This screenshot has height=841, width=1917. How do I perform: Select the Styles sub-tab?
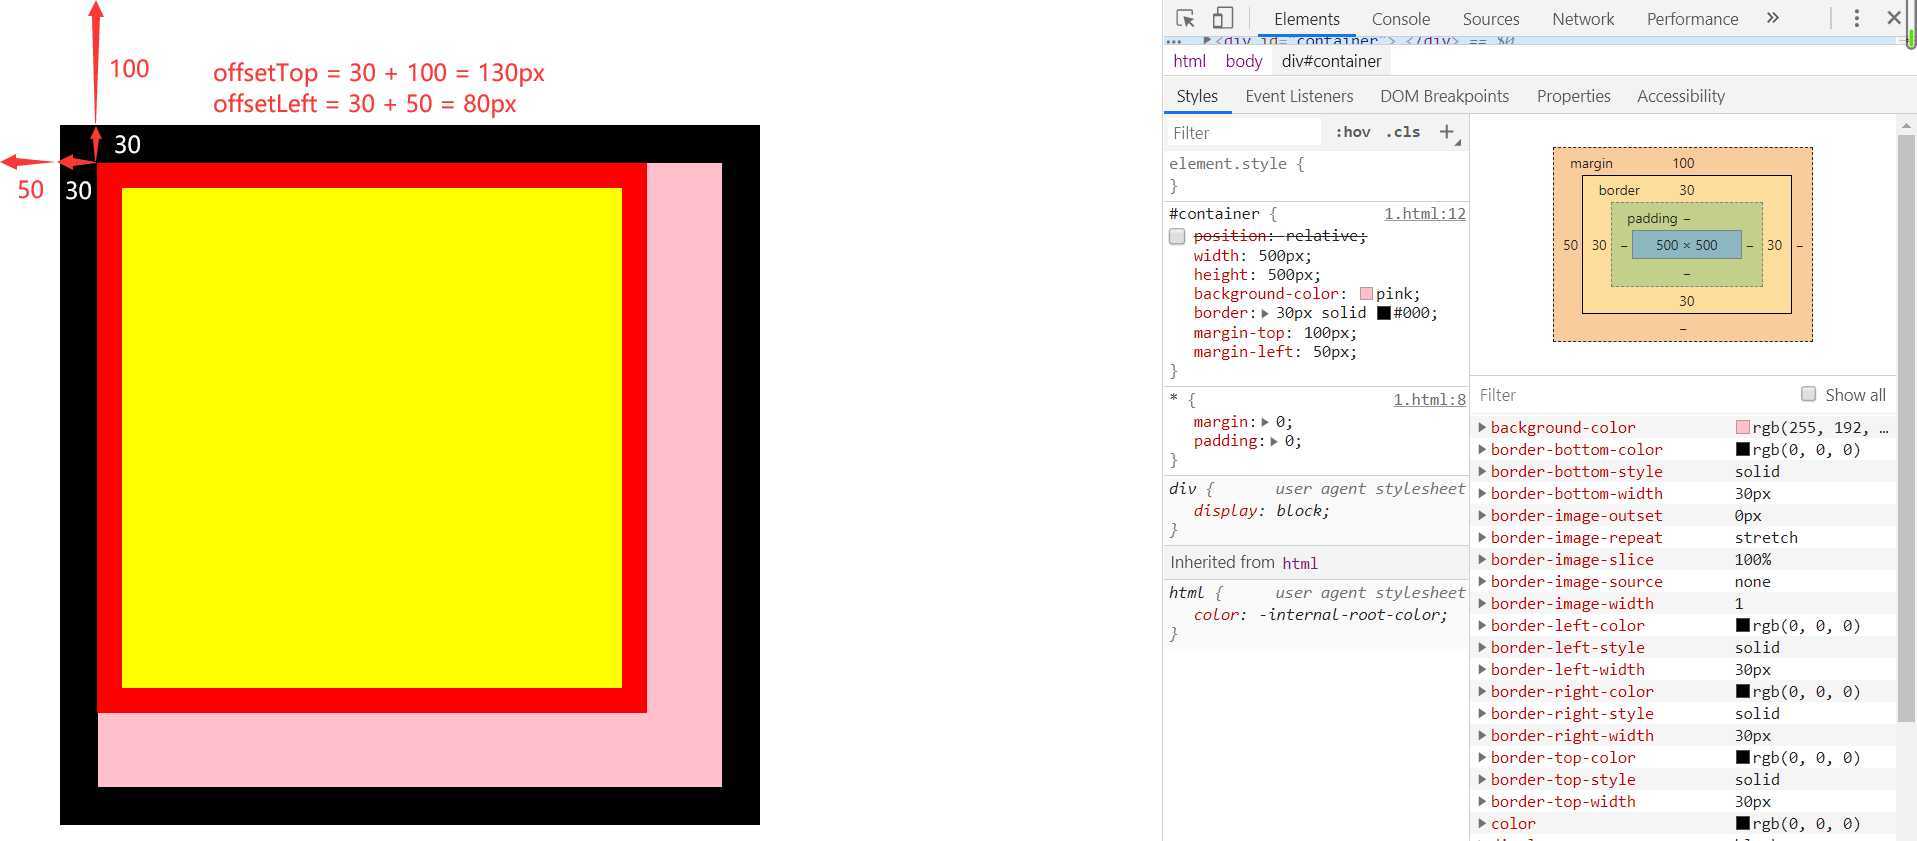[x=1197, y=96]
